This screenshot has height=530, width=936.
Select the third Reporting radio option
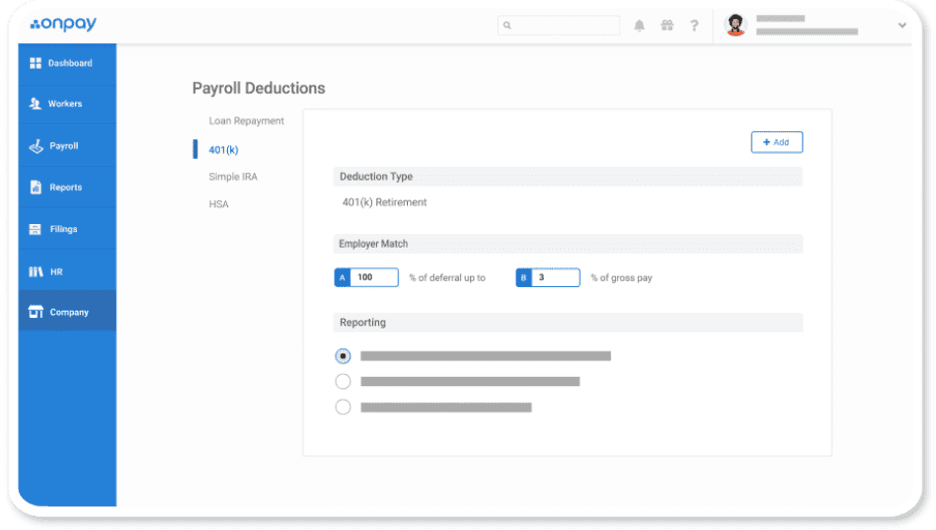(343, 407)
